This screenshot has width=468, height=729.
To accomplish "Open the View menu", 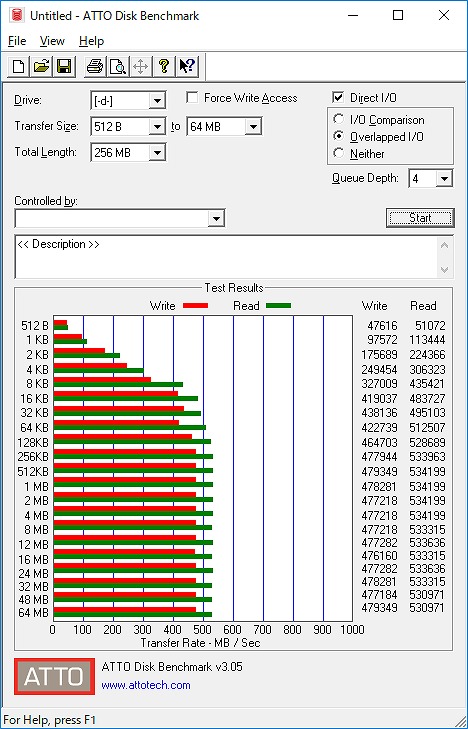I will tap(52, 41).
